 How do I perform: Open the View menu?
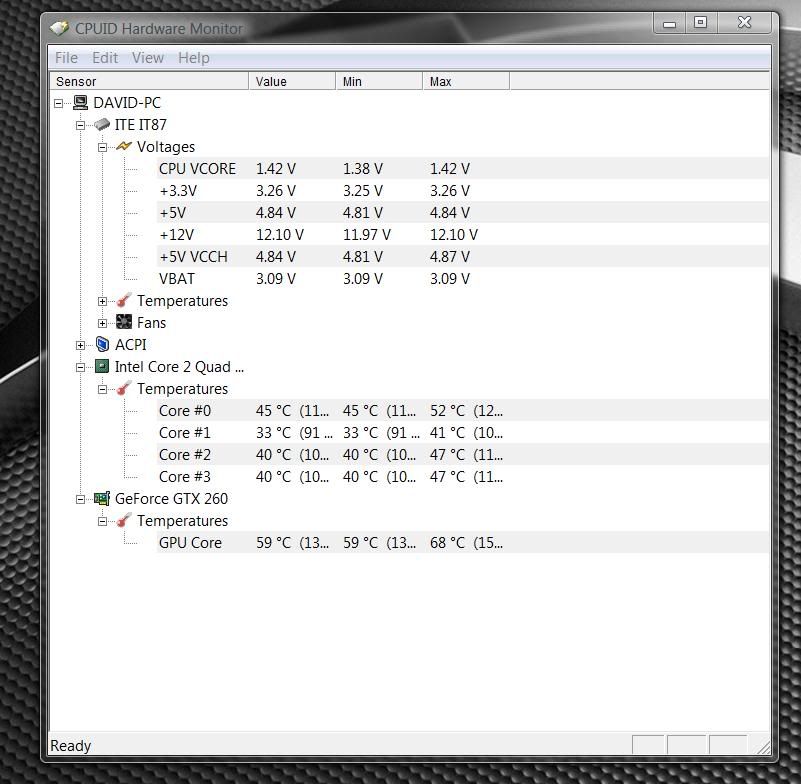click(147, 58)
